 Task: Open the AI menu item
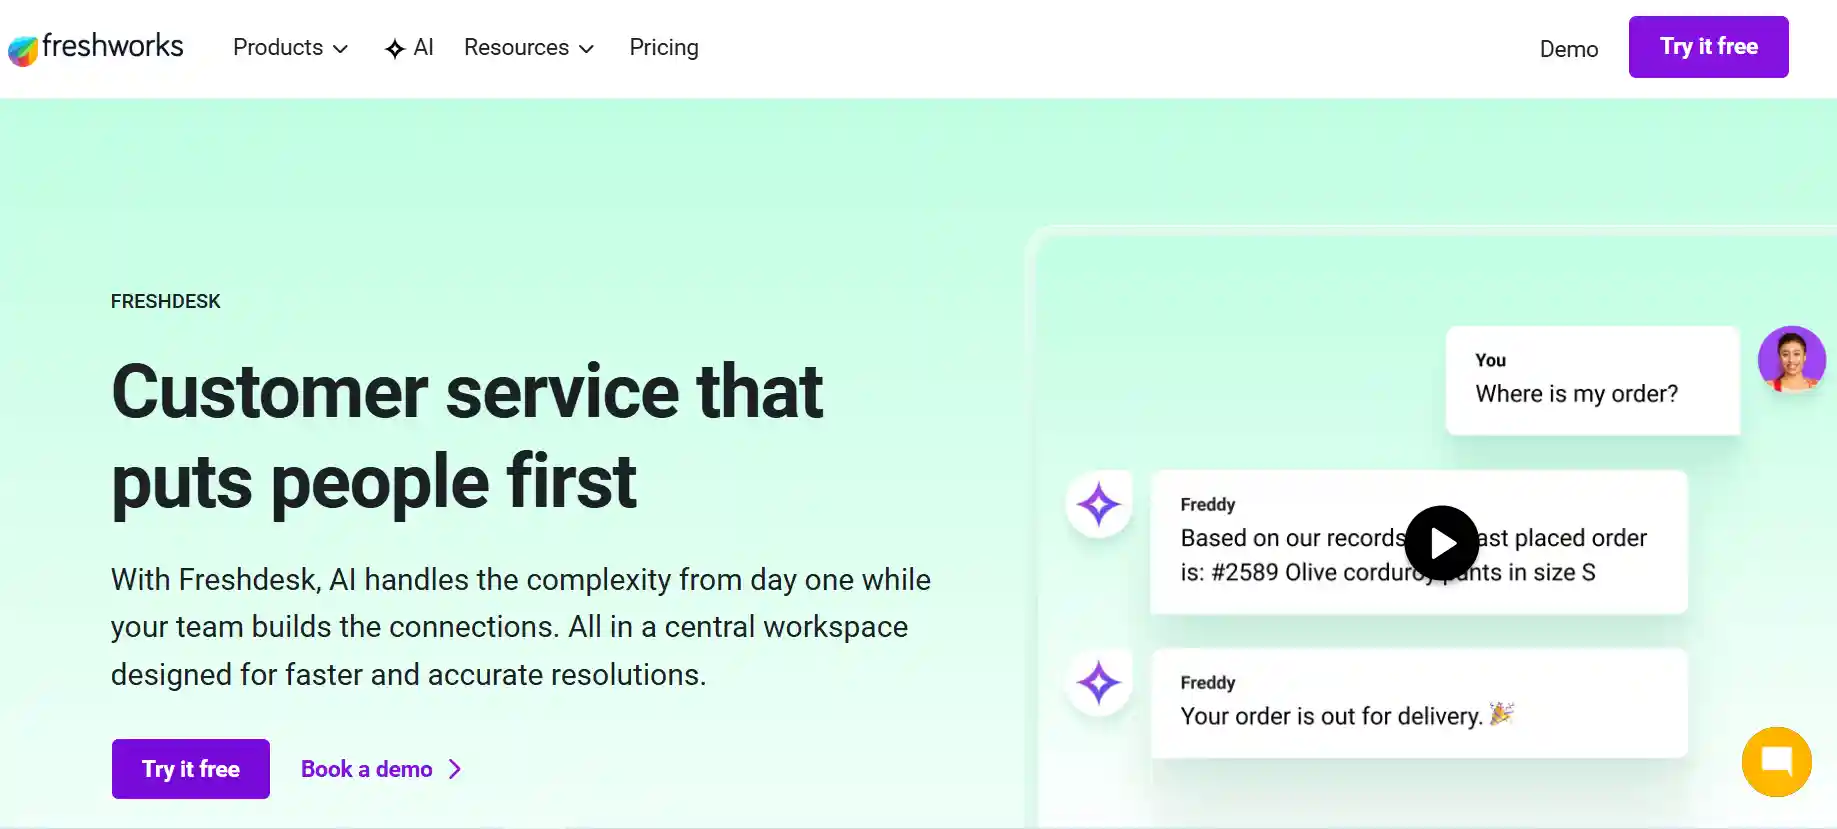(409, 48)
